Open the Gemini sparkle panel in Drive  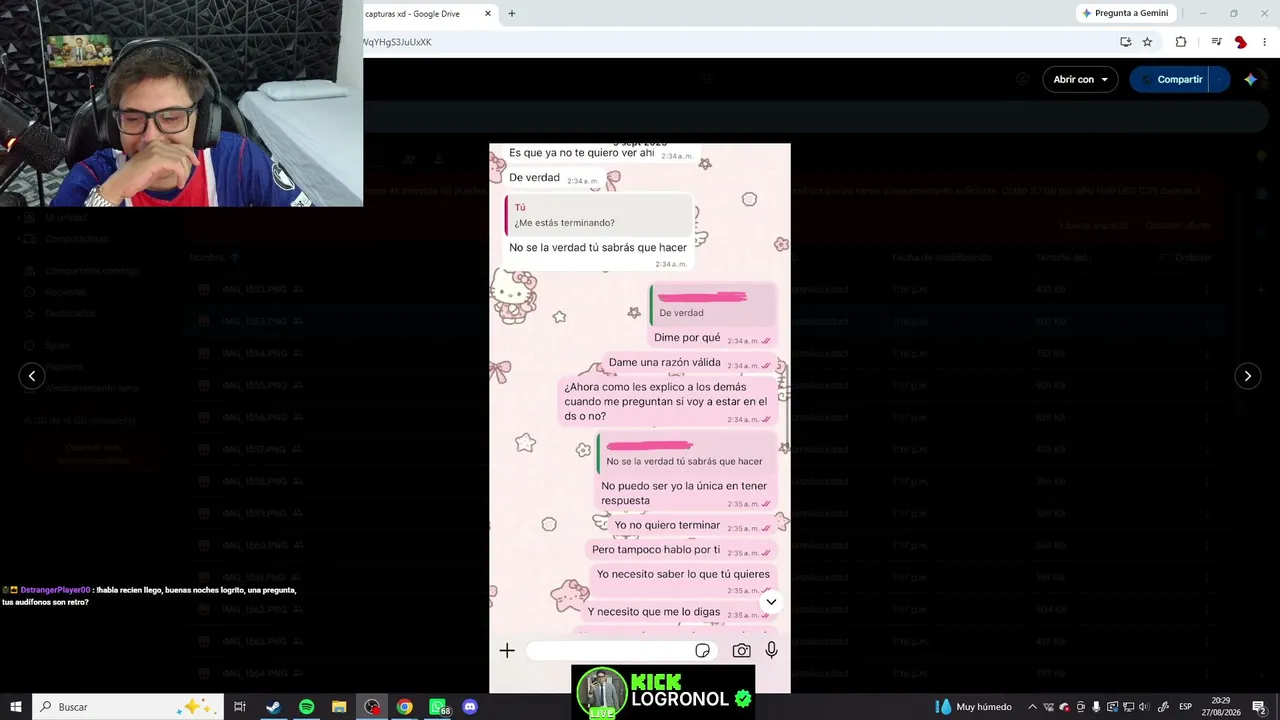1250,79
